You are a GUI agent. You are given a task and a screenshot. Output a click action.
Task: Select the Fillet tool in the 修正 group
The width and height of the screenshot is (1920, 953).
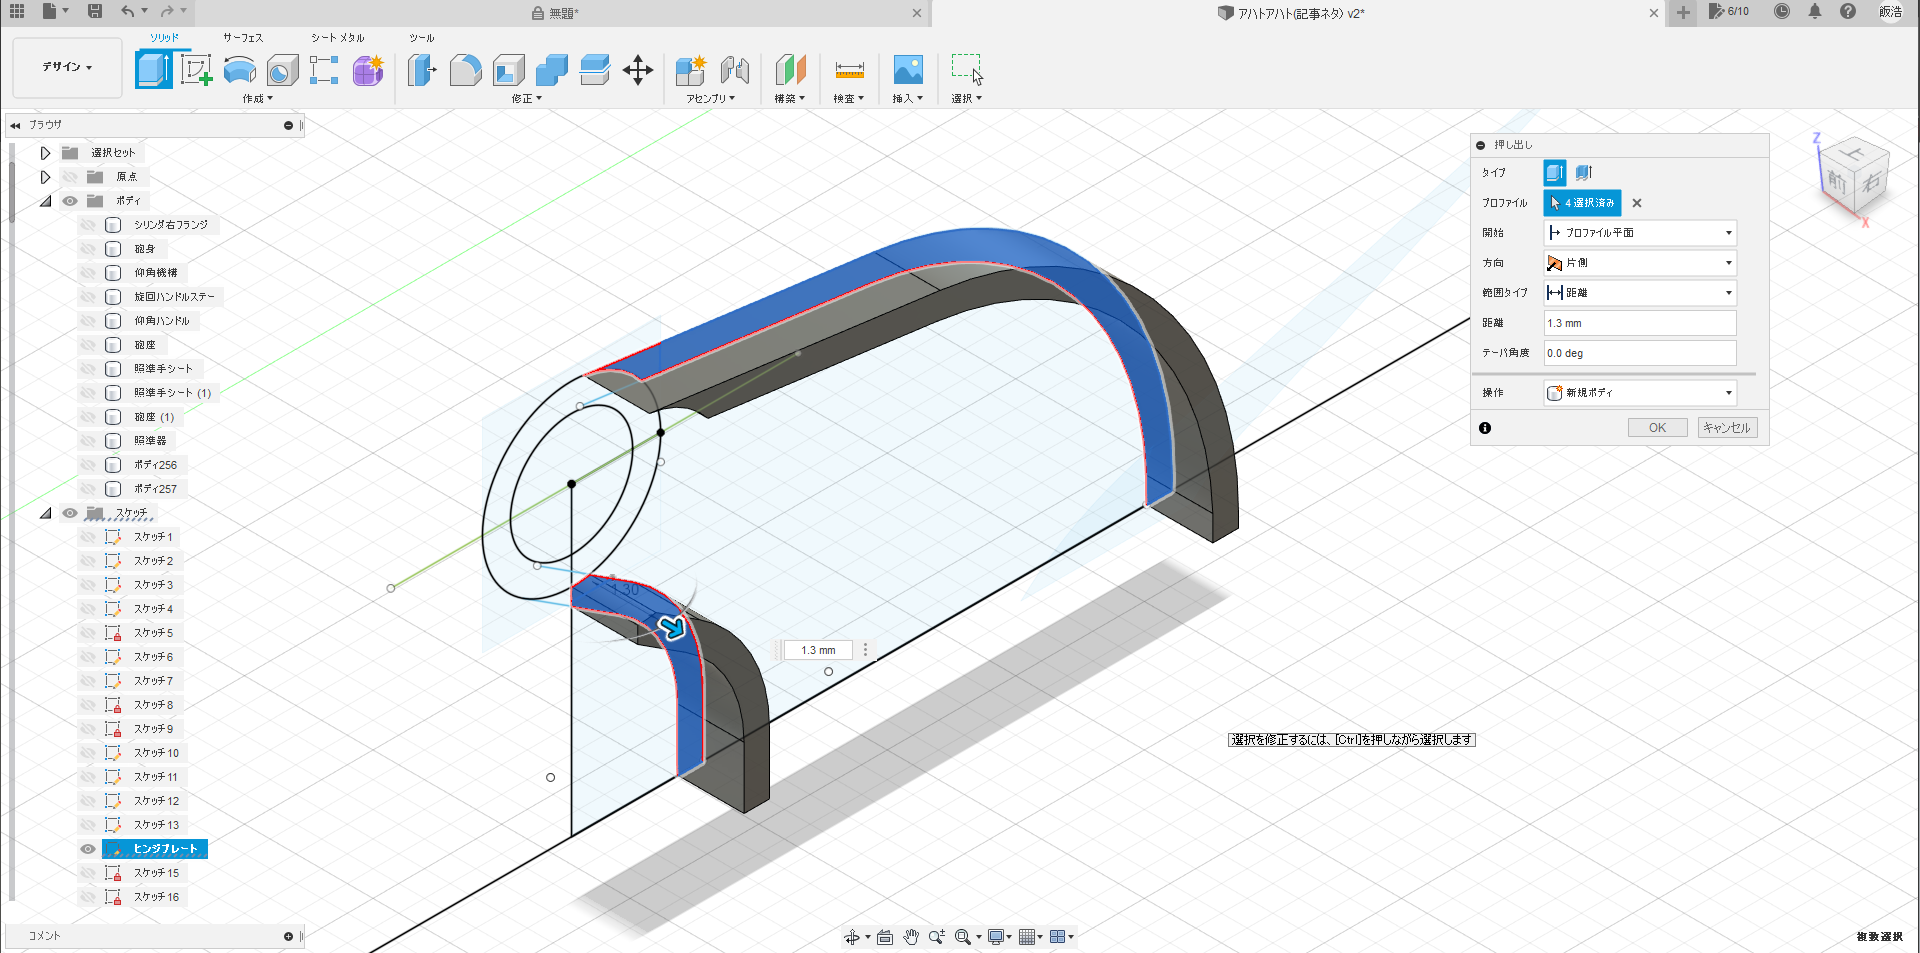point(465,70)
